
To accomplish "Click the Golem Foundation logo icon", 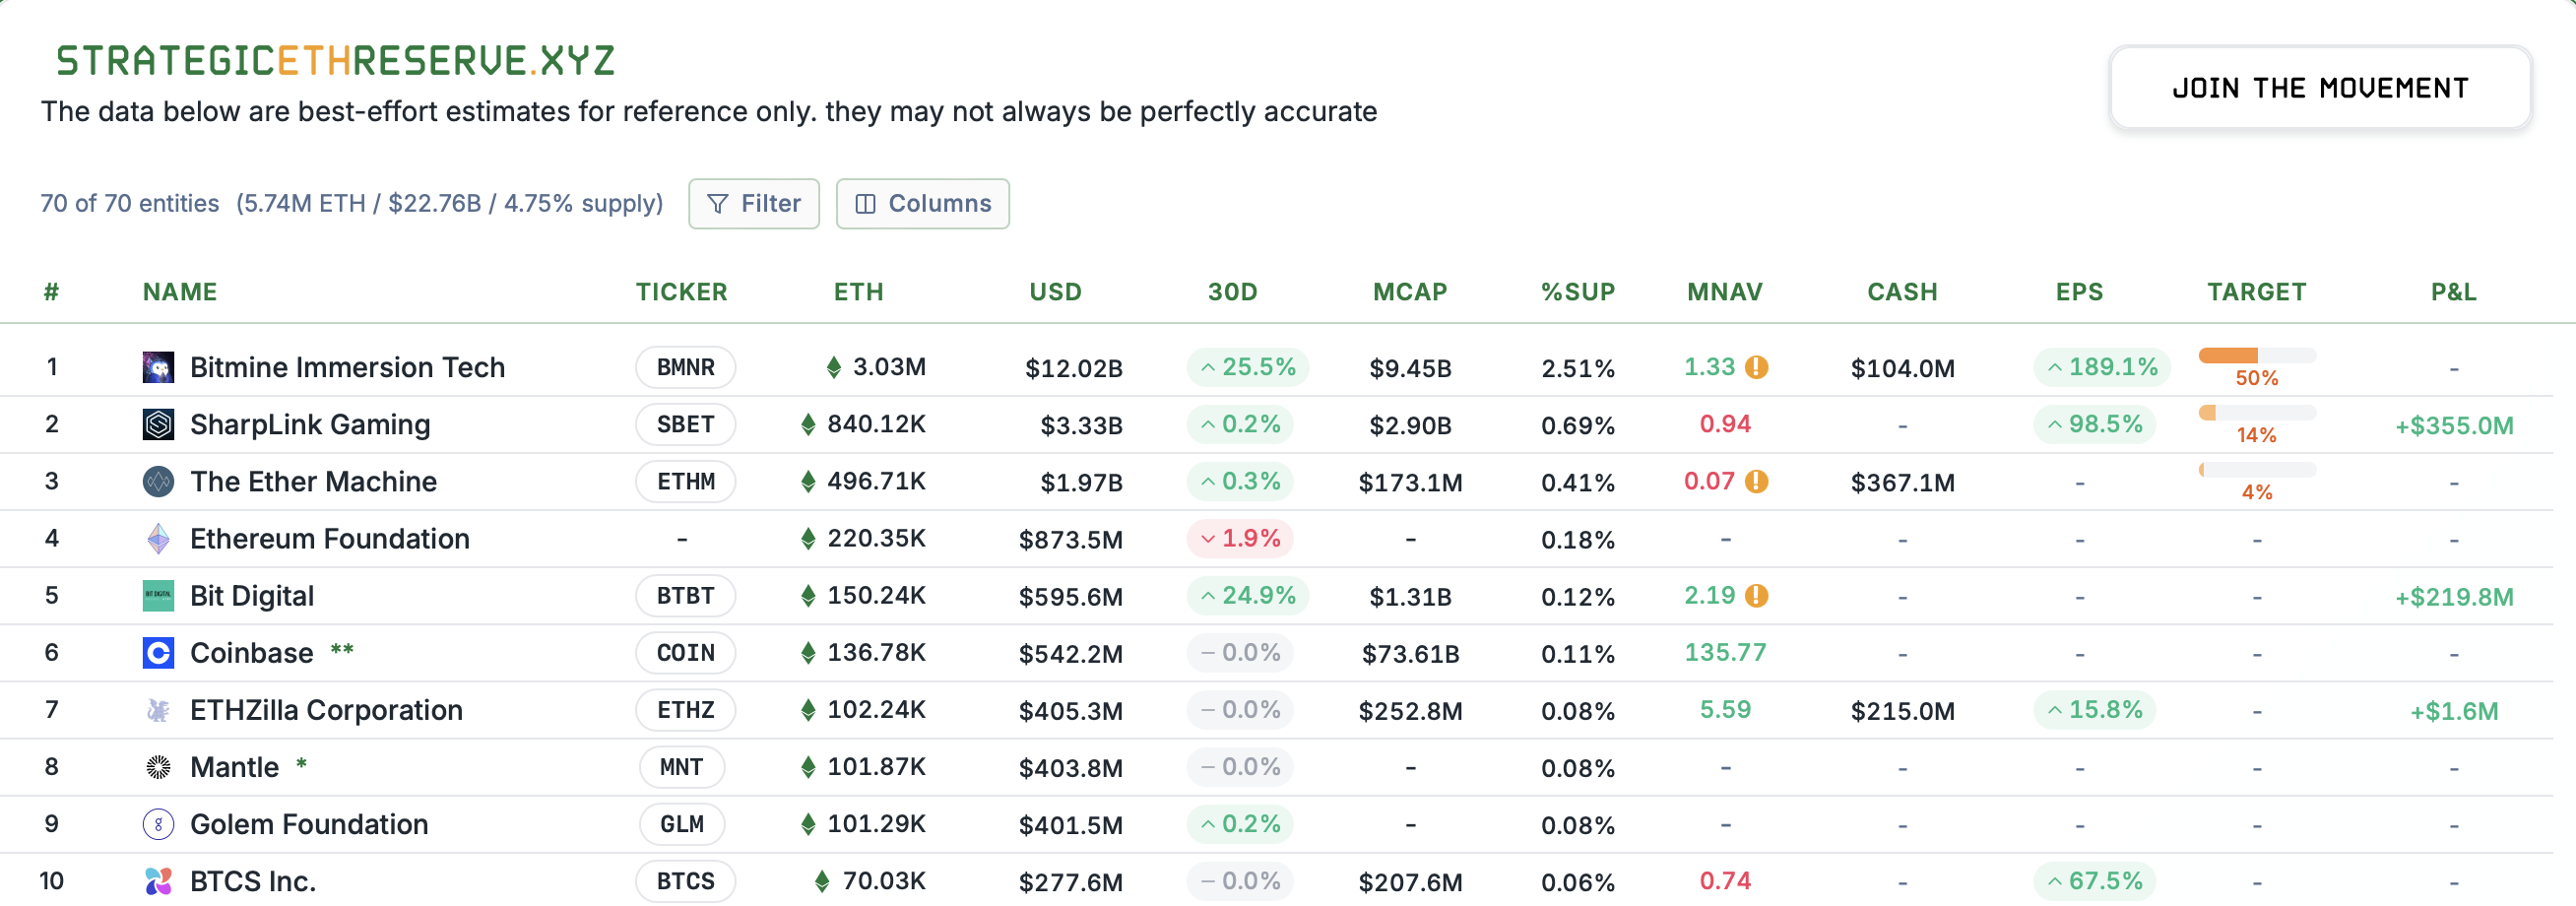I will point(157,824).
